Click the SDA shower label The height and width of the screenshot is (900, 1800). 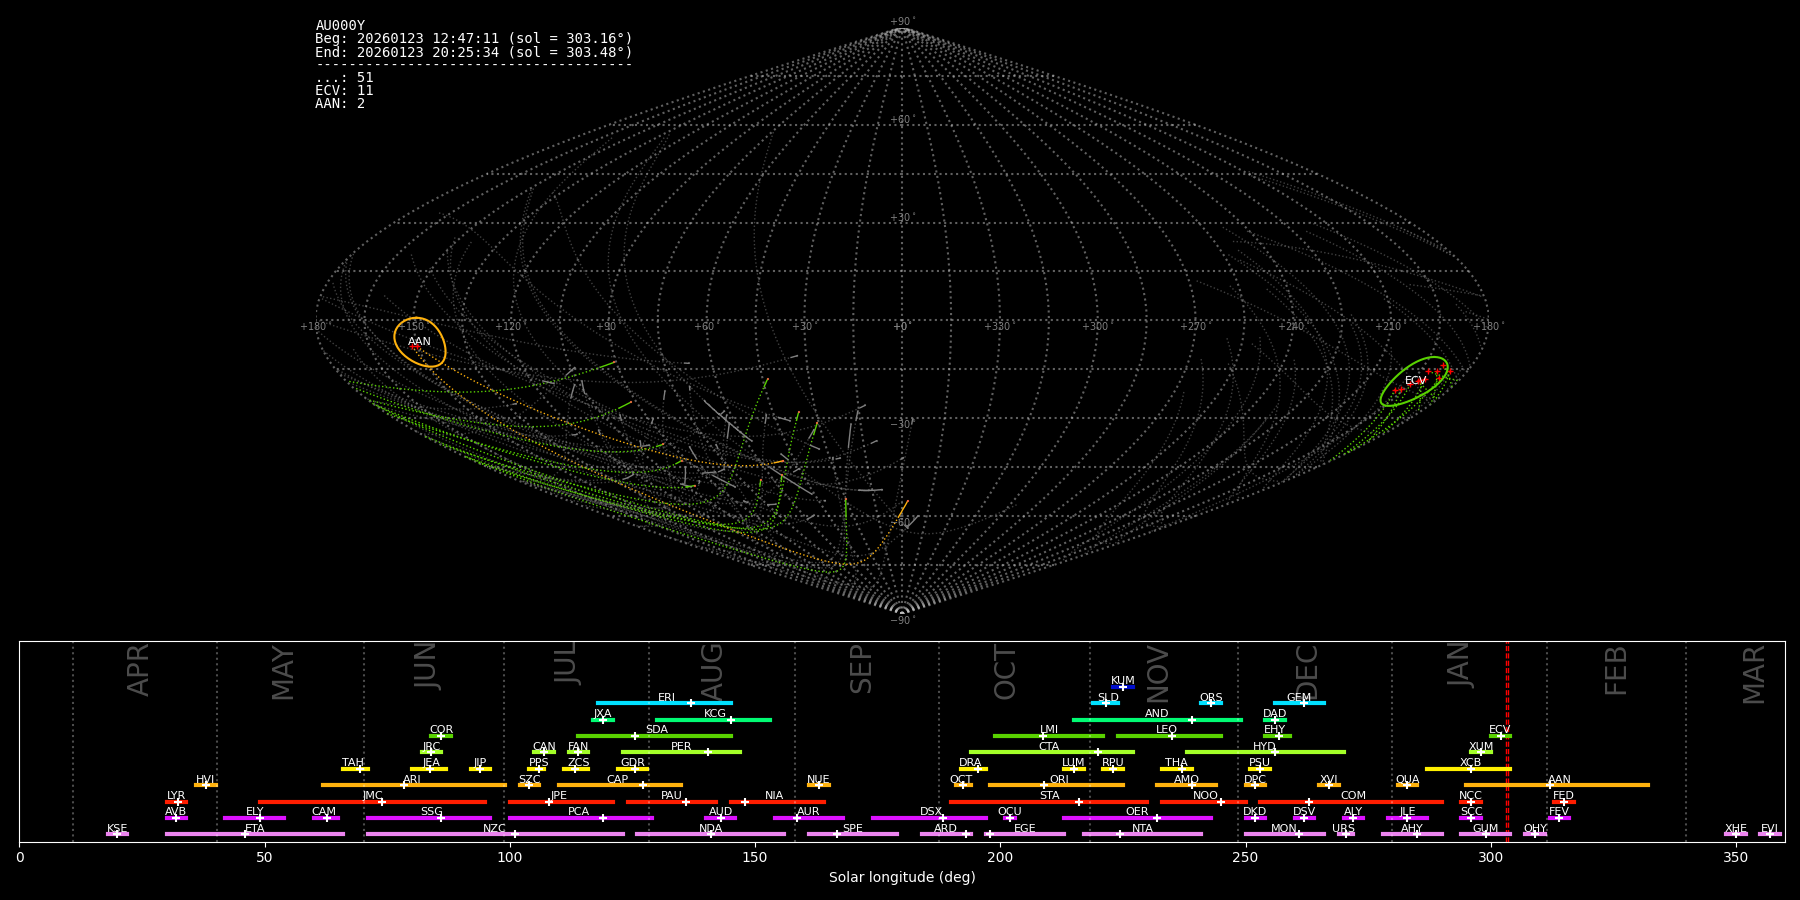pyautogui.click(x=657, y=730)
